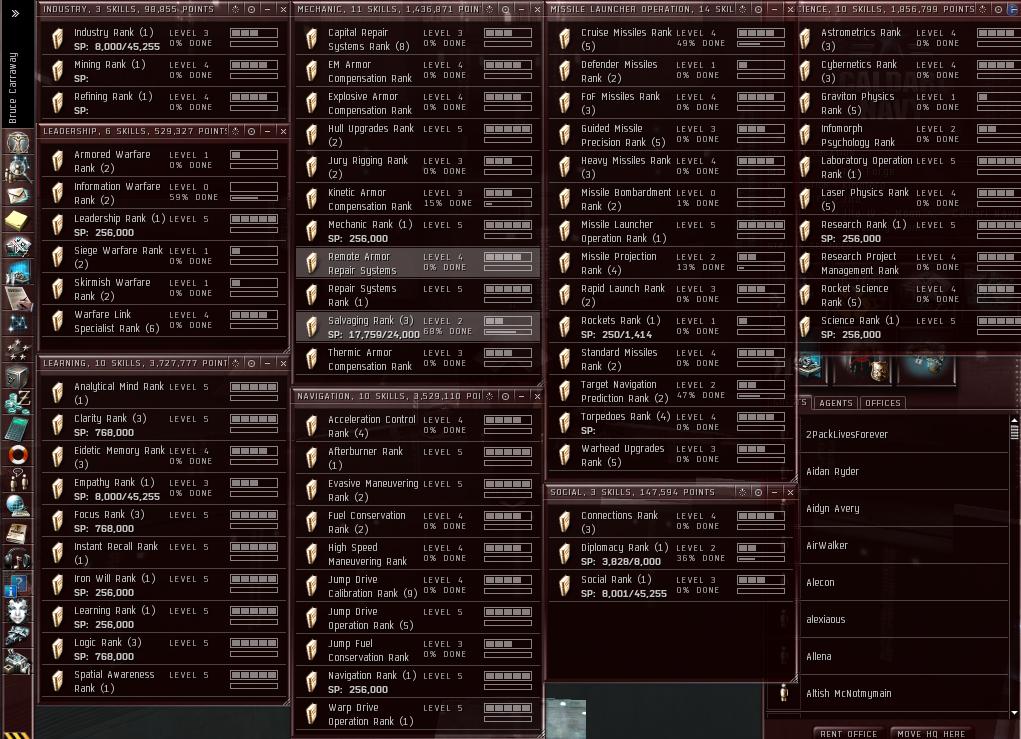
Task: Open the Wallet icon in sidebar
Action: 18,402
